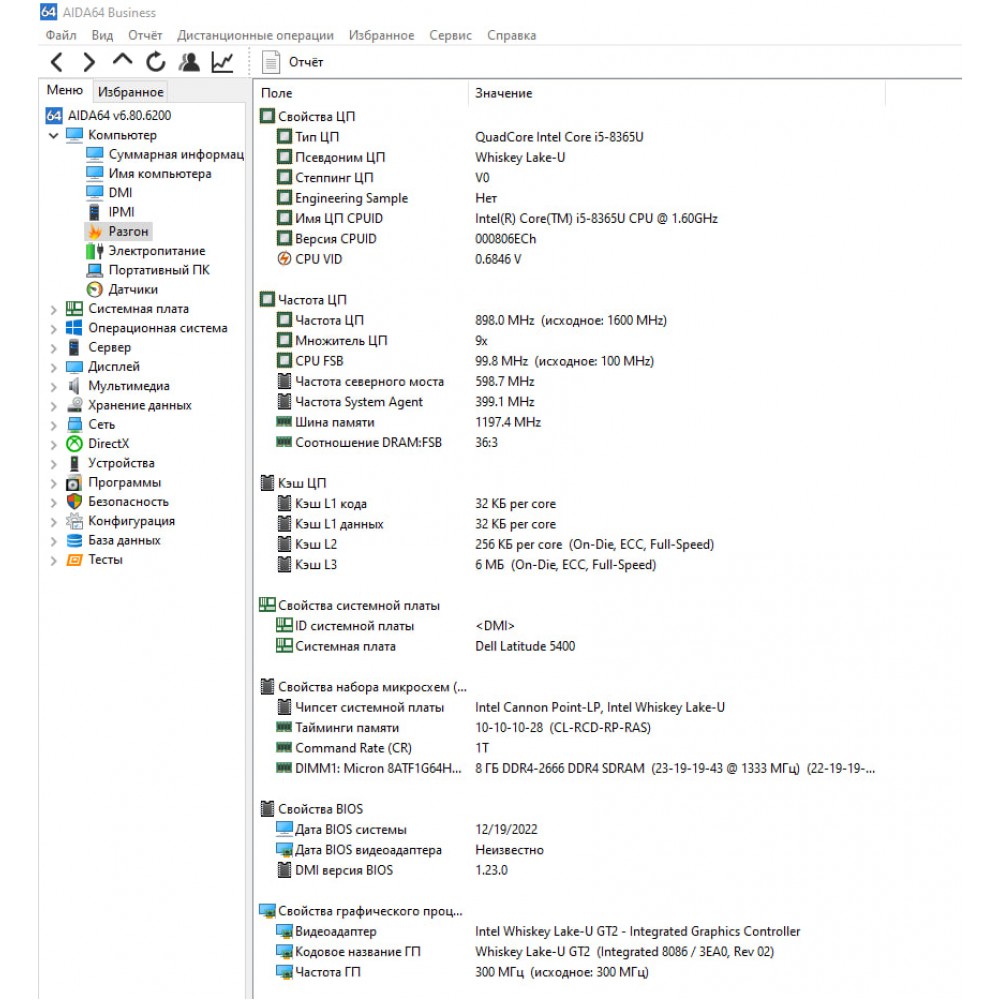The image size is (1000, 1000).
Task: Go forward with the right arrow button
Action: tap(89, 62)
